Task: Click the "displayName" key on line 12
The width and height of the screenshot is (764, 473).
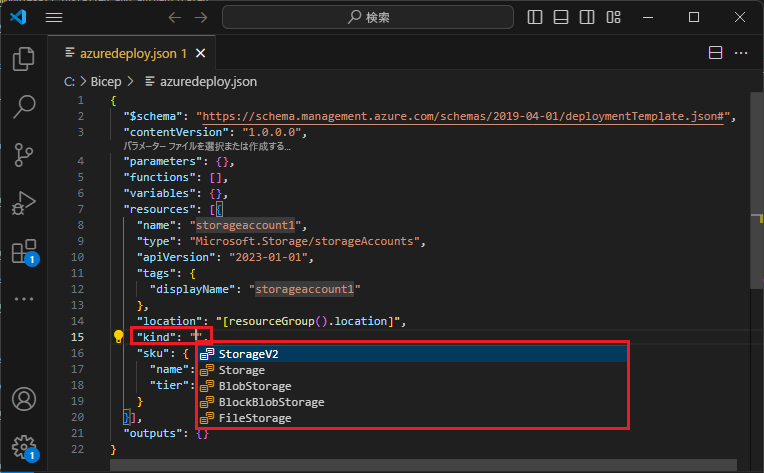Action: (x=192, y=289)
